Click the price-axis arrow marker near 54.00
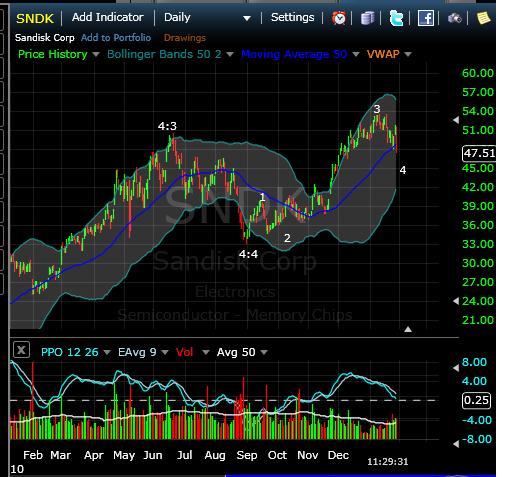This screenshot has height=477, width=512. [456, 120]
